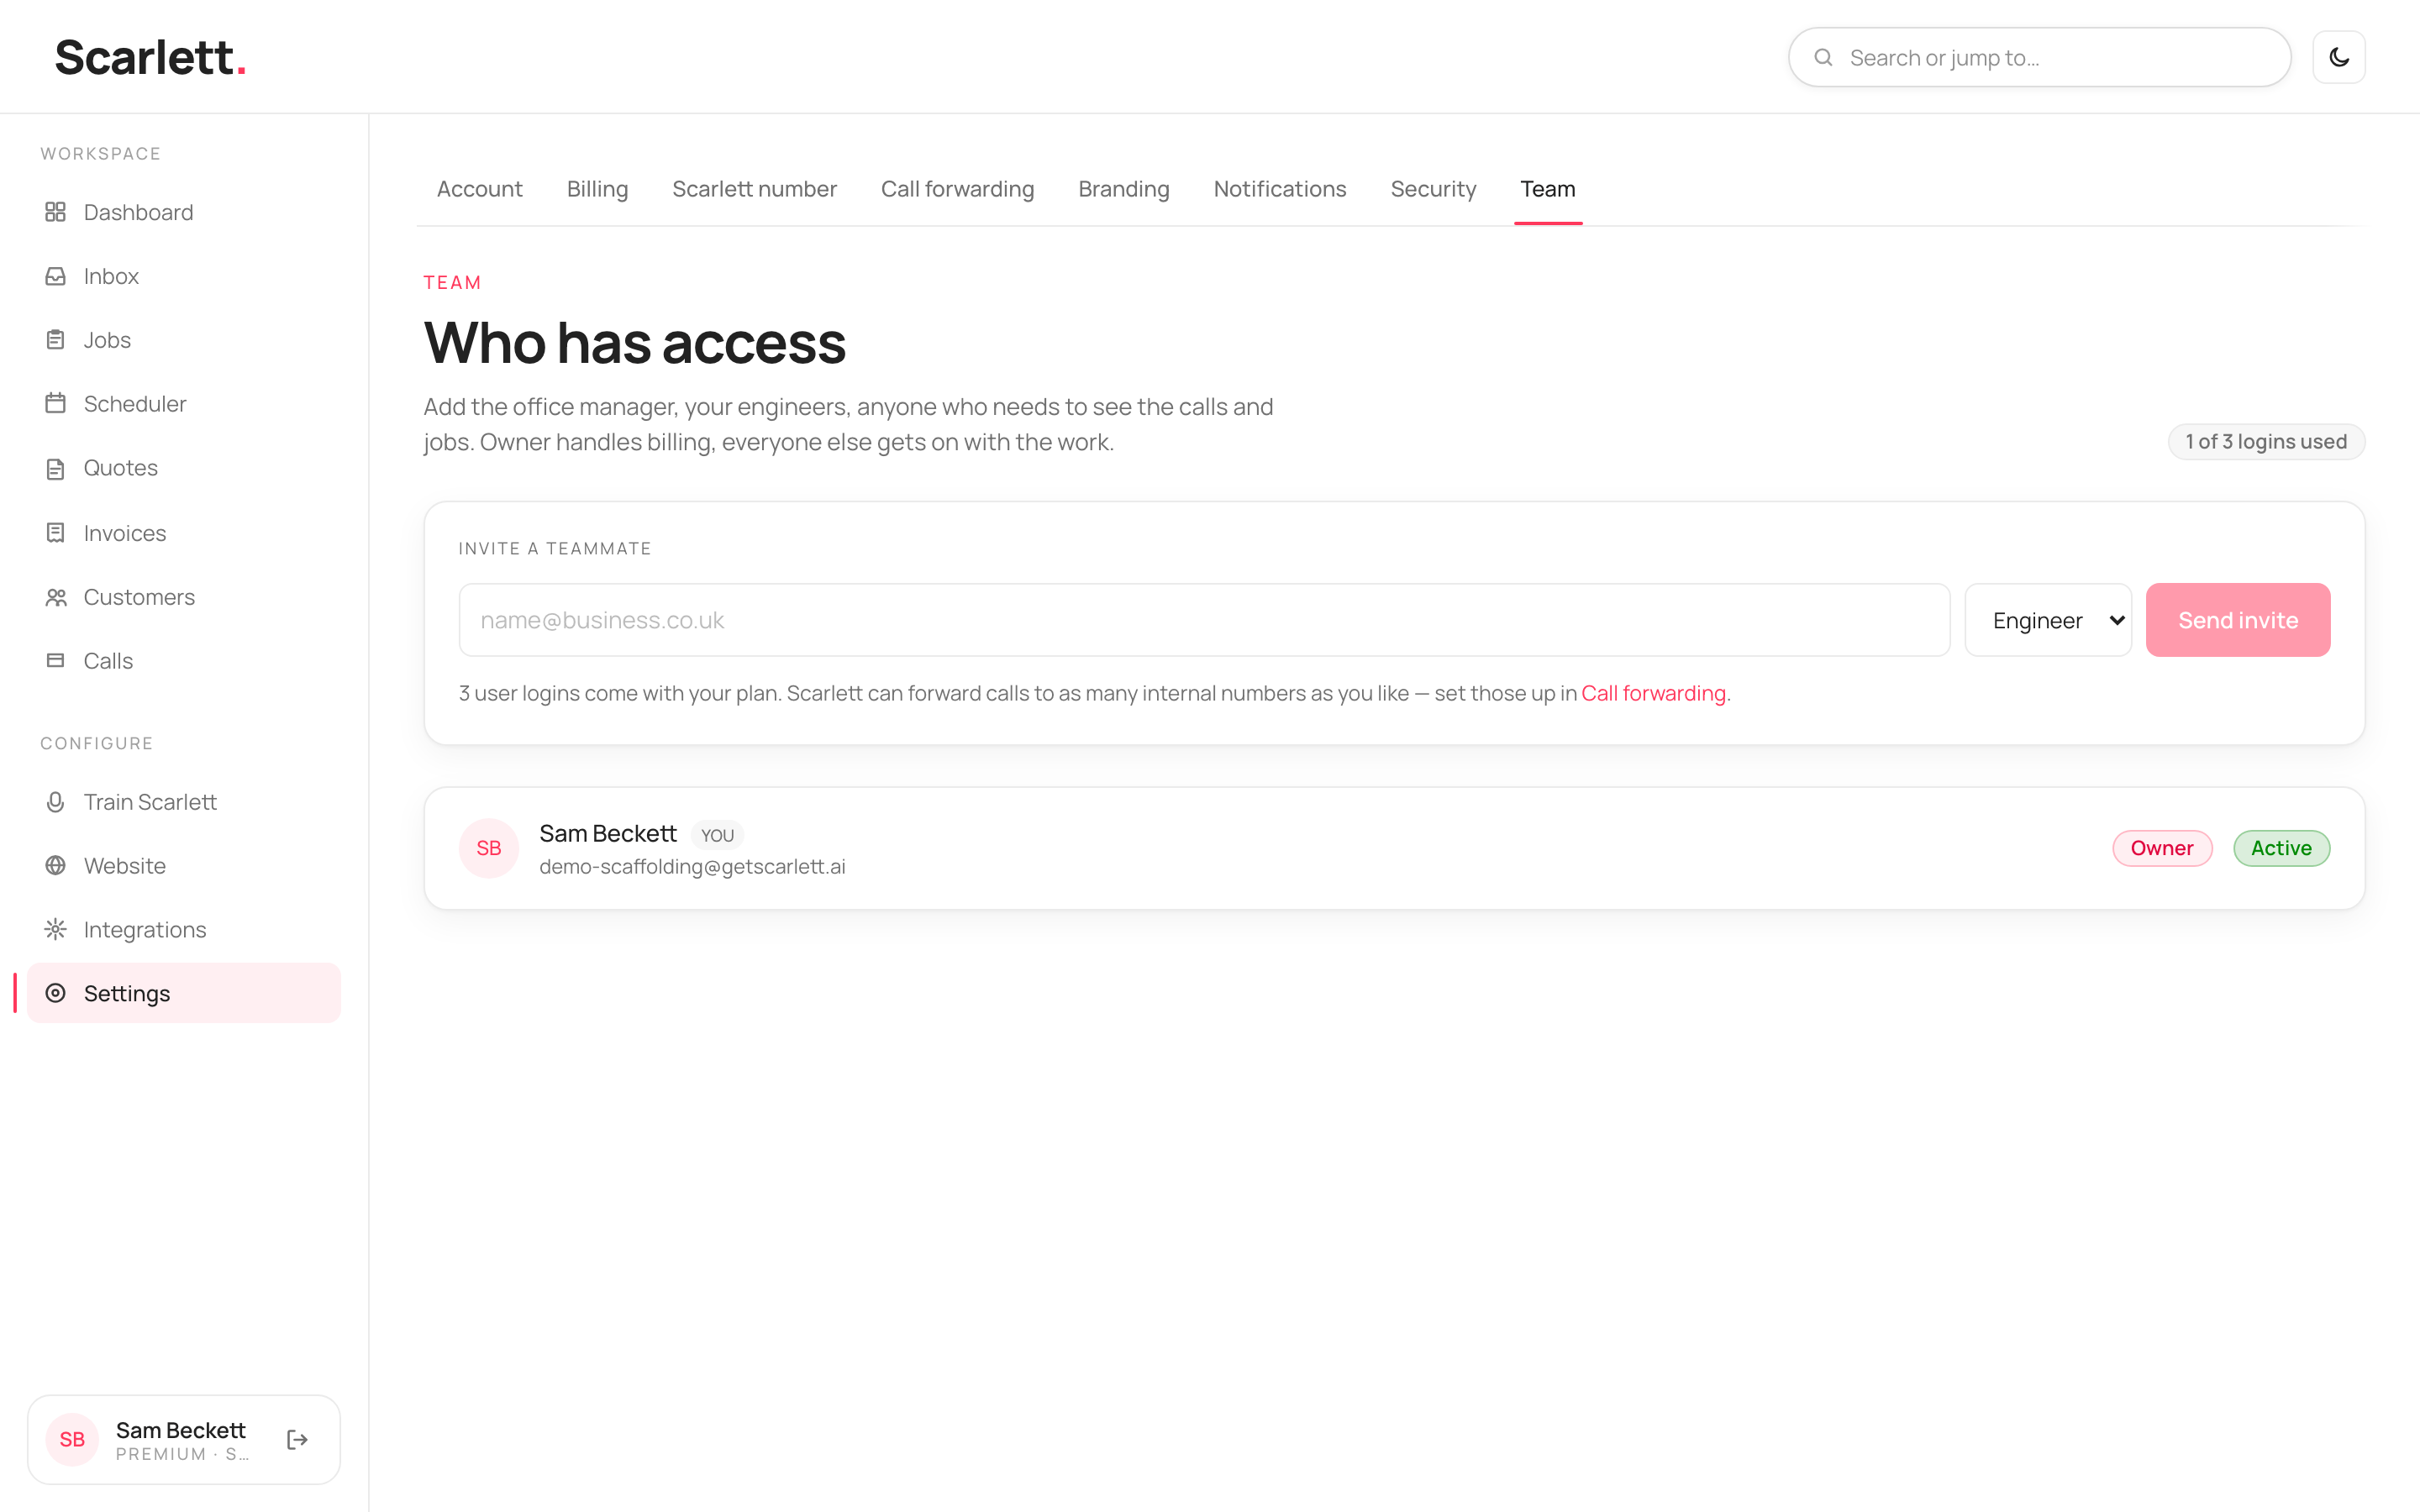Image resolution: width=2420 pixels, height=1512 pixels.
Task: Click the Dashboard grid icon in sidebar
Action: point(55,212)
